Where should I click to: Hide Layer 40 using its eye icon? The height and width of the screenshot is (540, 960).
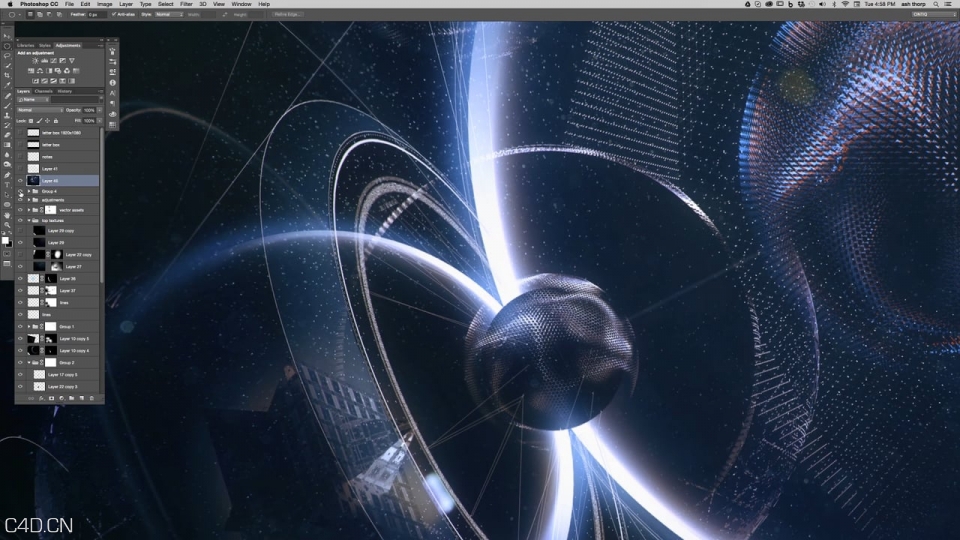pos(20,181)
